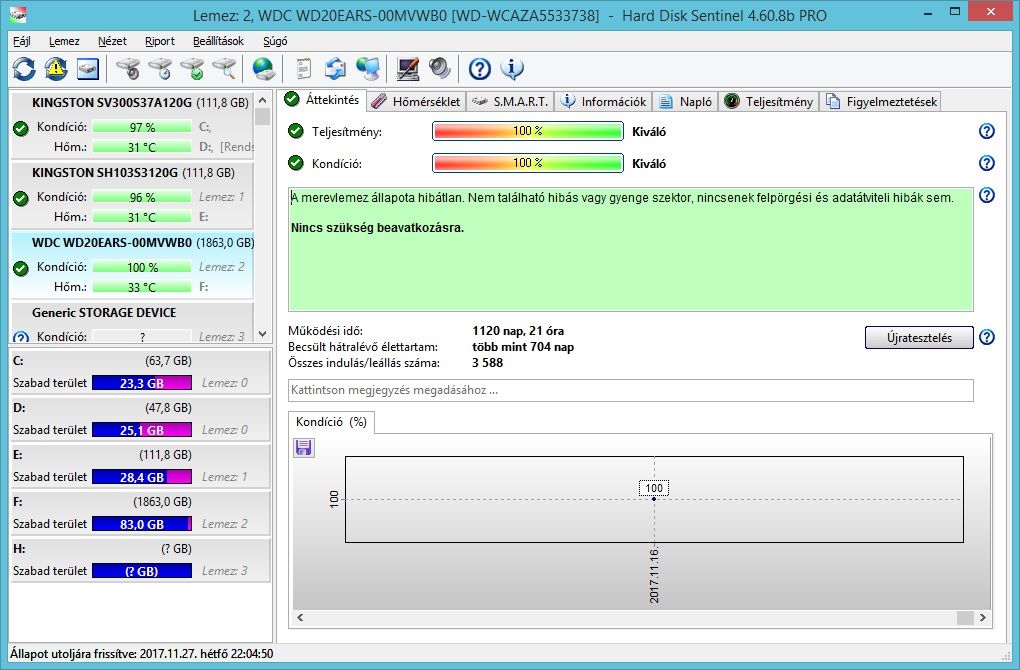Viewport: 1020px width, 670px height.
Task: Click the Teljesítmény 100 % gradient bar
Action: point(528,131)
